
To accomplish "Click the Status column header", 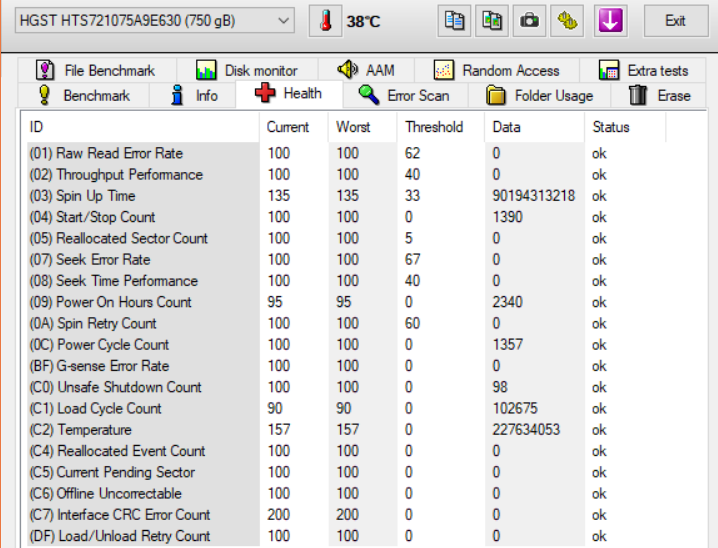I will click(626, 127).
